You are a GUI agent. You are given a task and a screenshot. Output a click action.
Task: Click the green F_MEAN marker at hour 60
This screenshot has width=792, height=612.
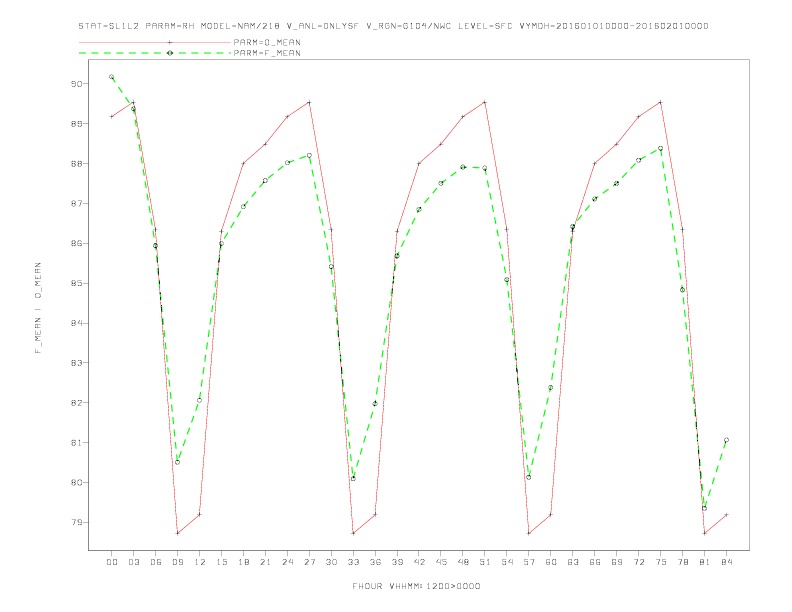click(551, 388)
